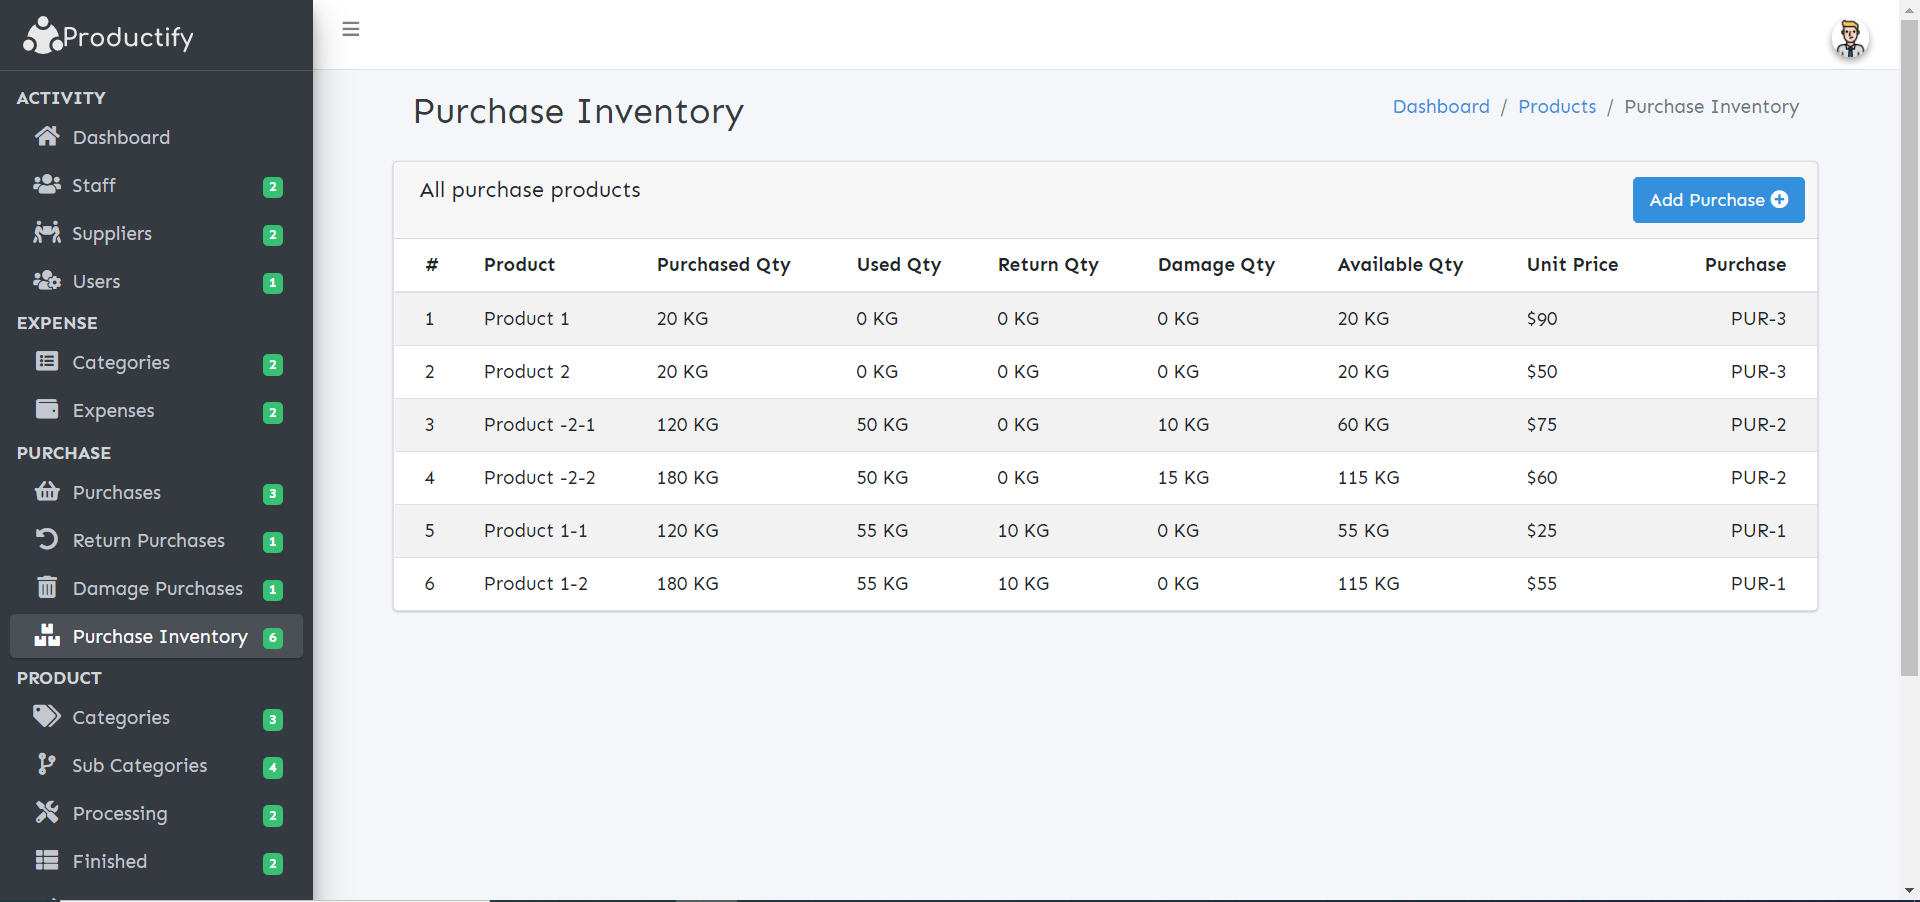Viewport: 1920px width, 902px height.
Task: Select the Dashboard home icon
Action: click(x=46, y=136)
